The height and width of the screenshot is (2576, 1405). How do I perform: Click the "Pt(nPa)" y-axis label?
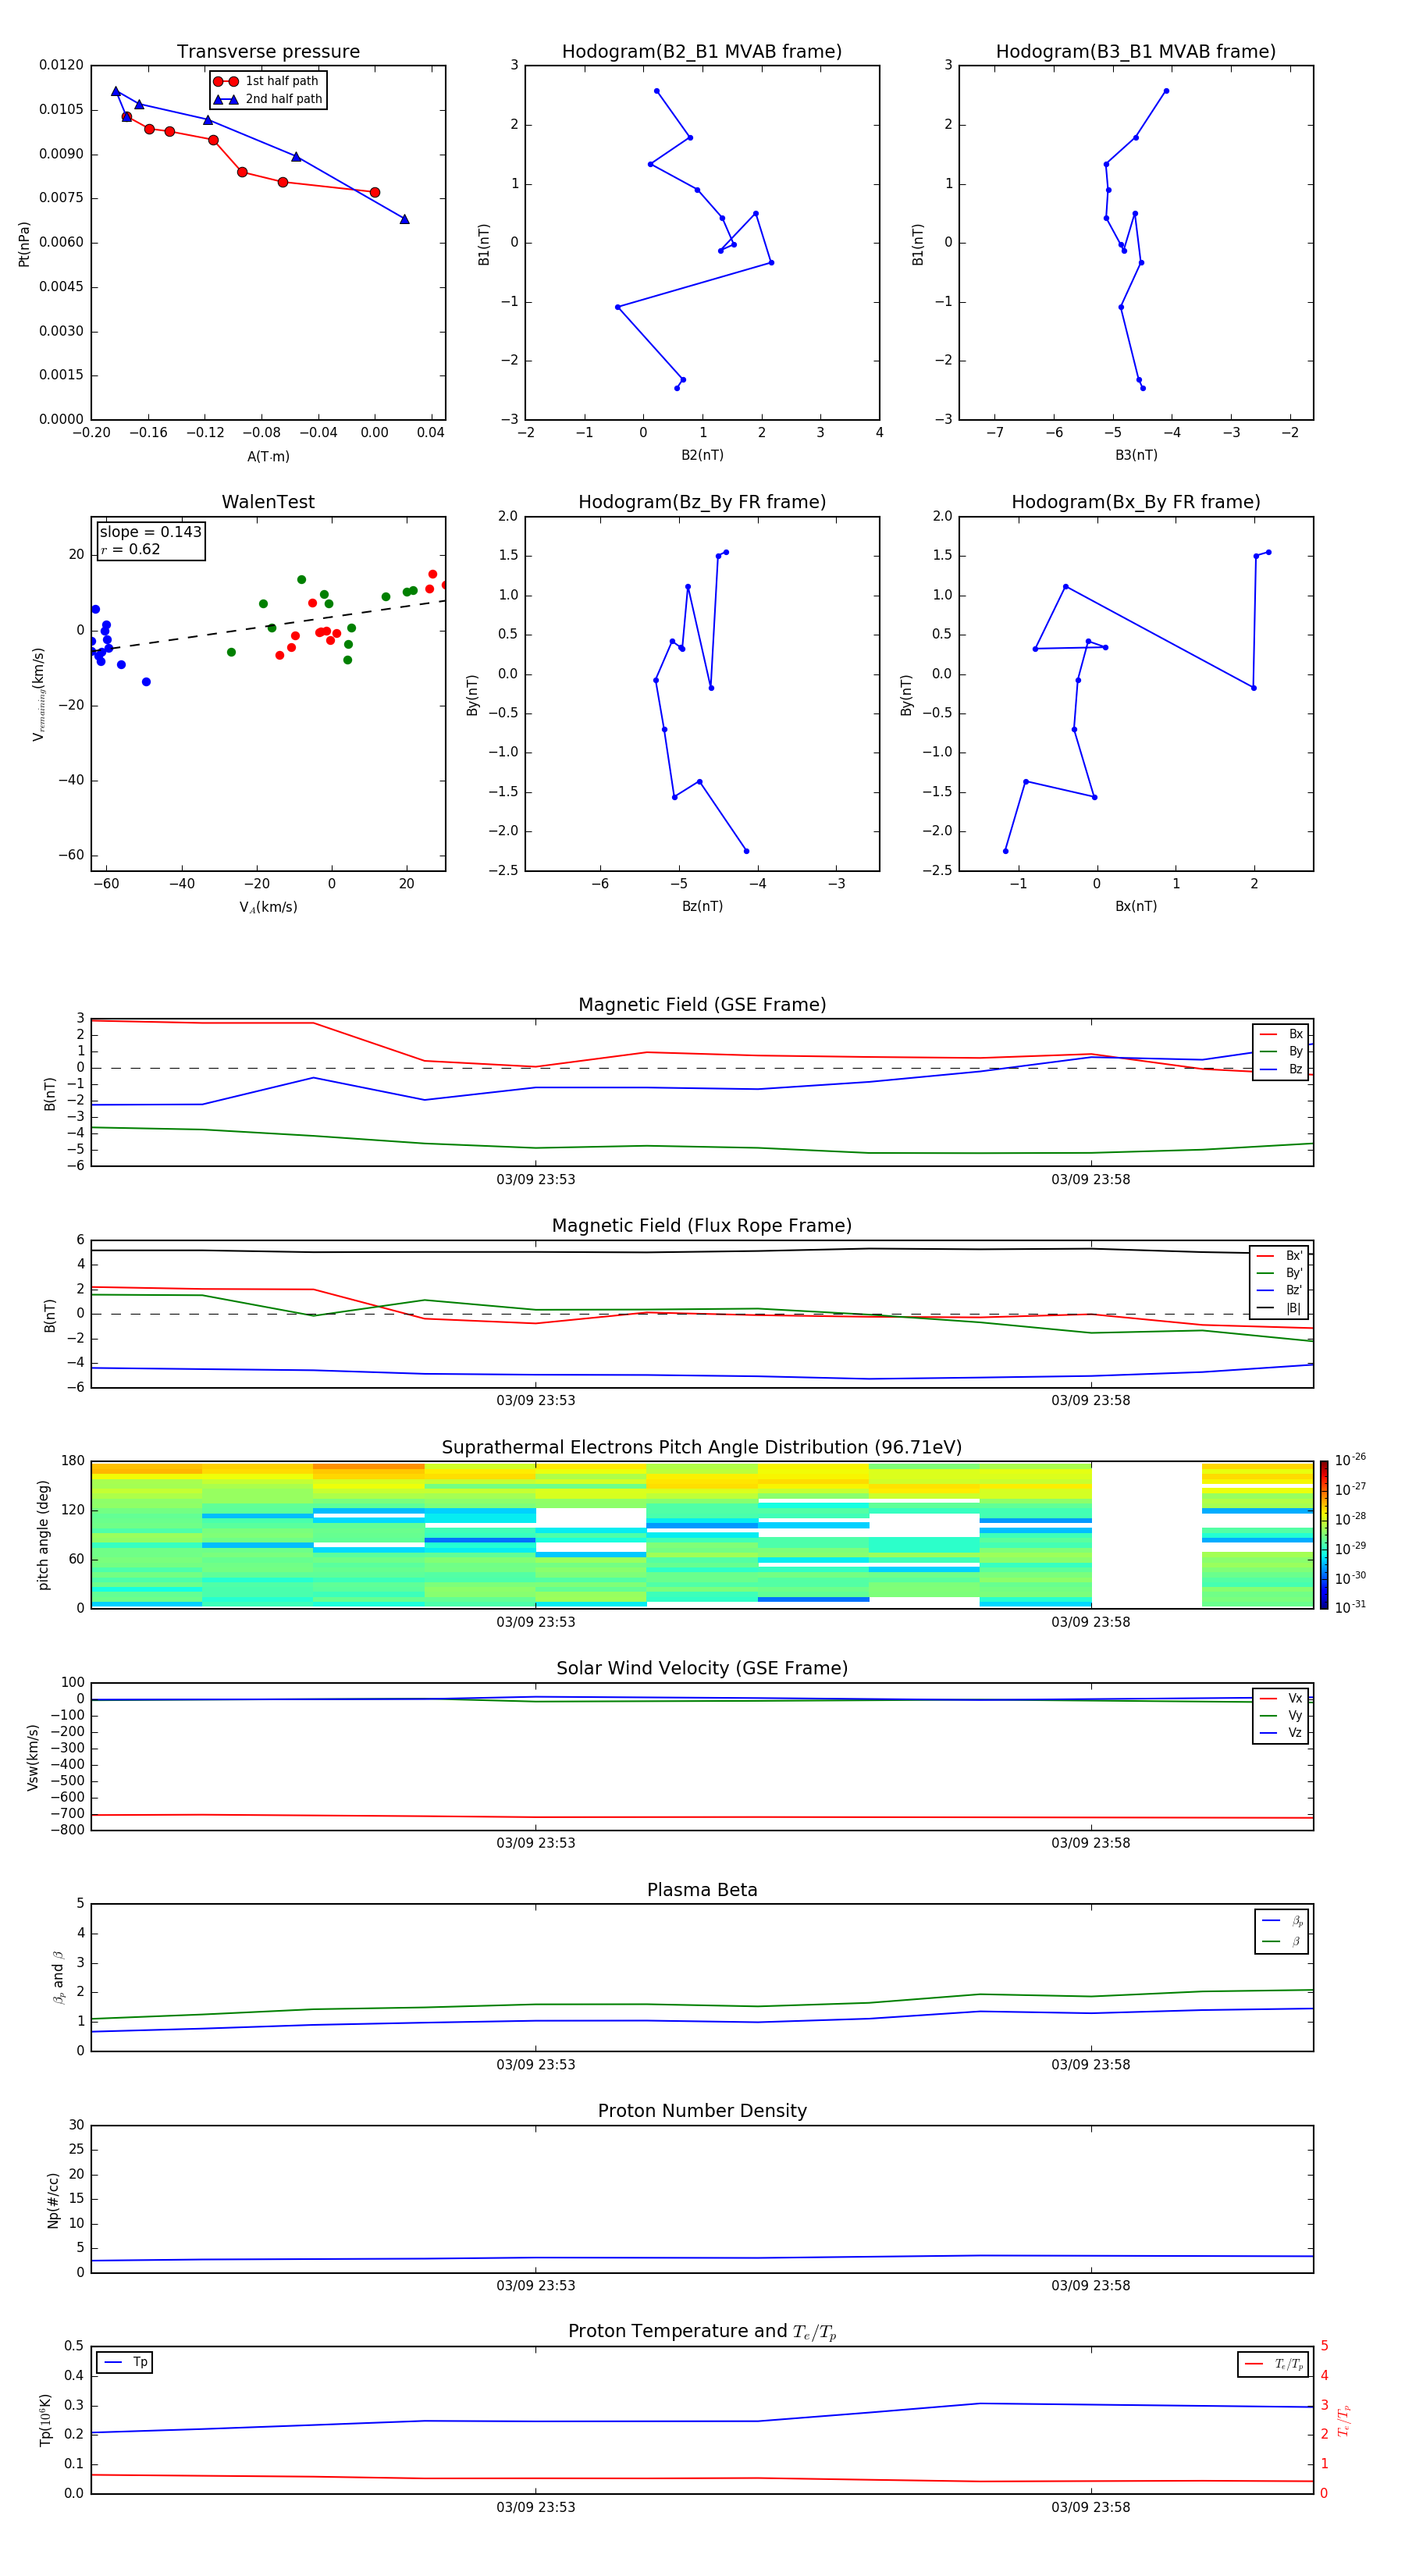click(x=24, y=243)
